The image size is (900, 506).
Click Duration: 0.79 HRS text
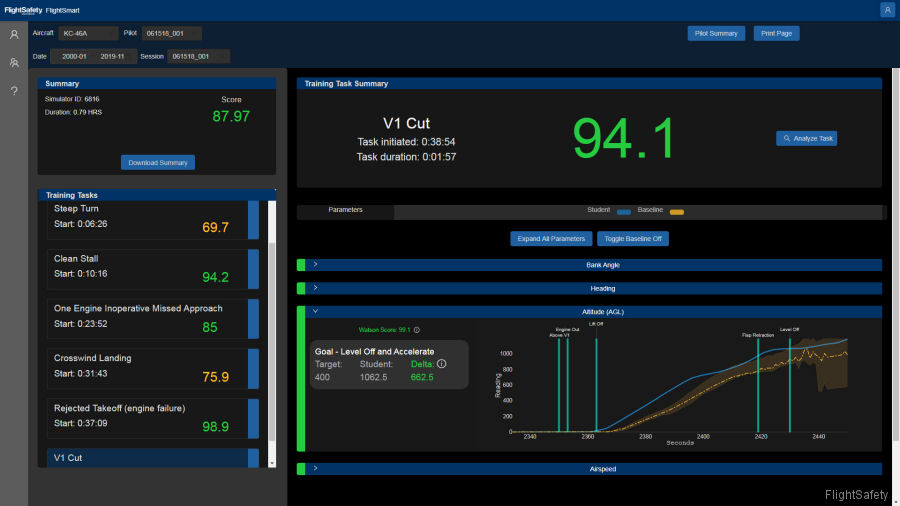click(73, 112)
